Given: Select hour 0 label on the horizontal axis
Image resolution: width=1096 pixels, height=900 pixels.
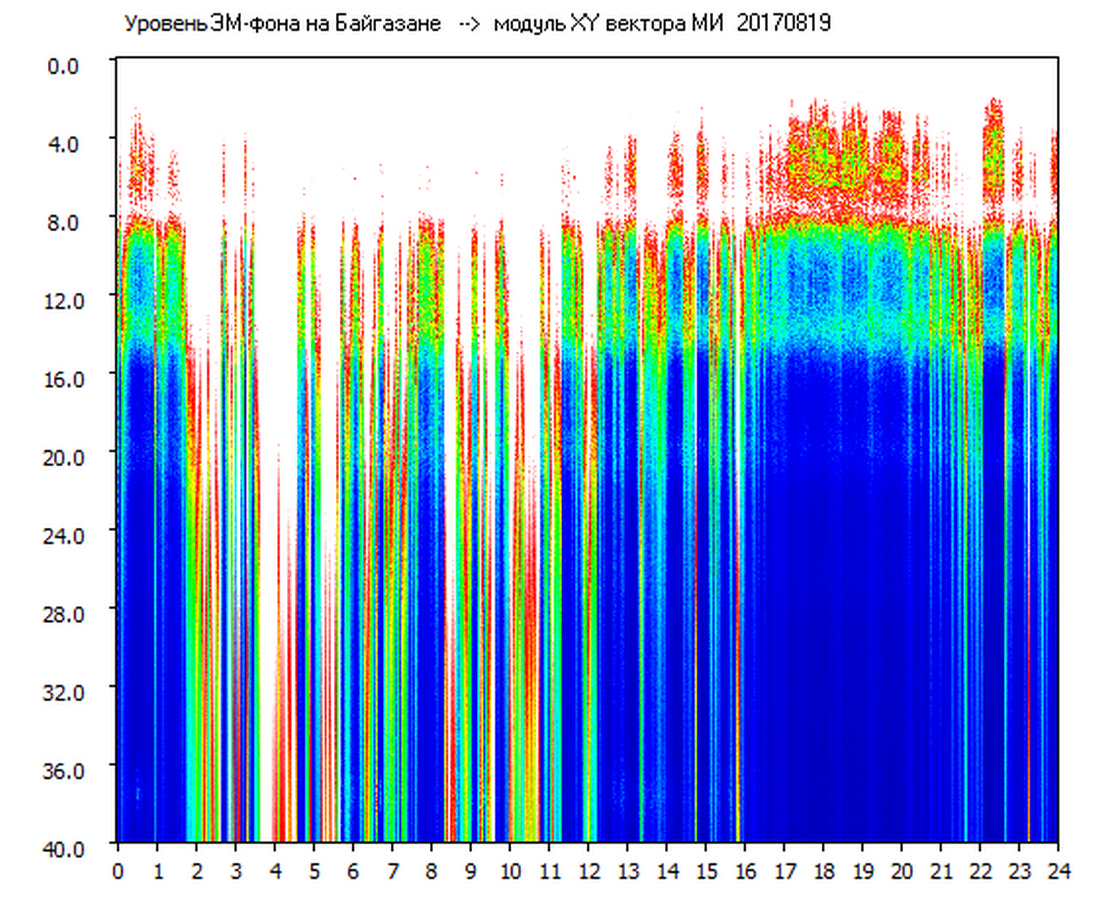Looking at the screenshot, I should [118, 871].
